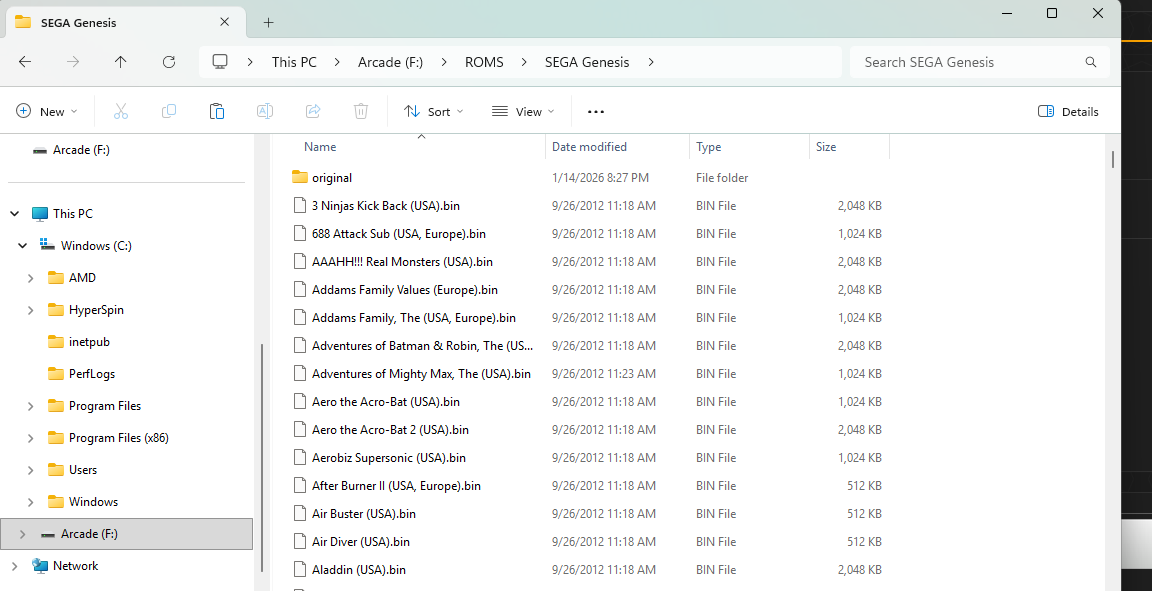The height and width of the screenshot is (591, 1152).
Task: Toggle the Details pane
Action: [x=1068, y=112]
